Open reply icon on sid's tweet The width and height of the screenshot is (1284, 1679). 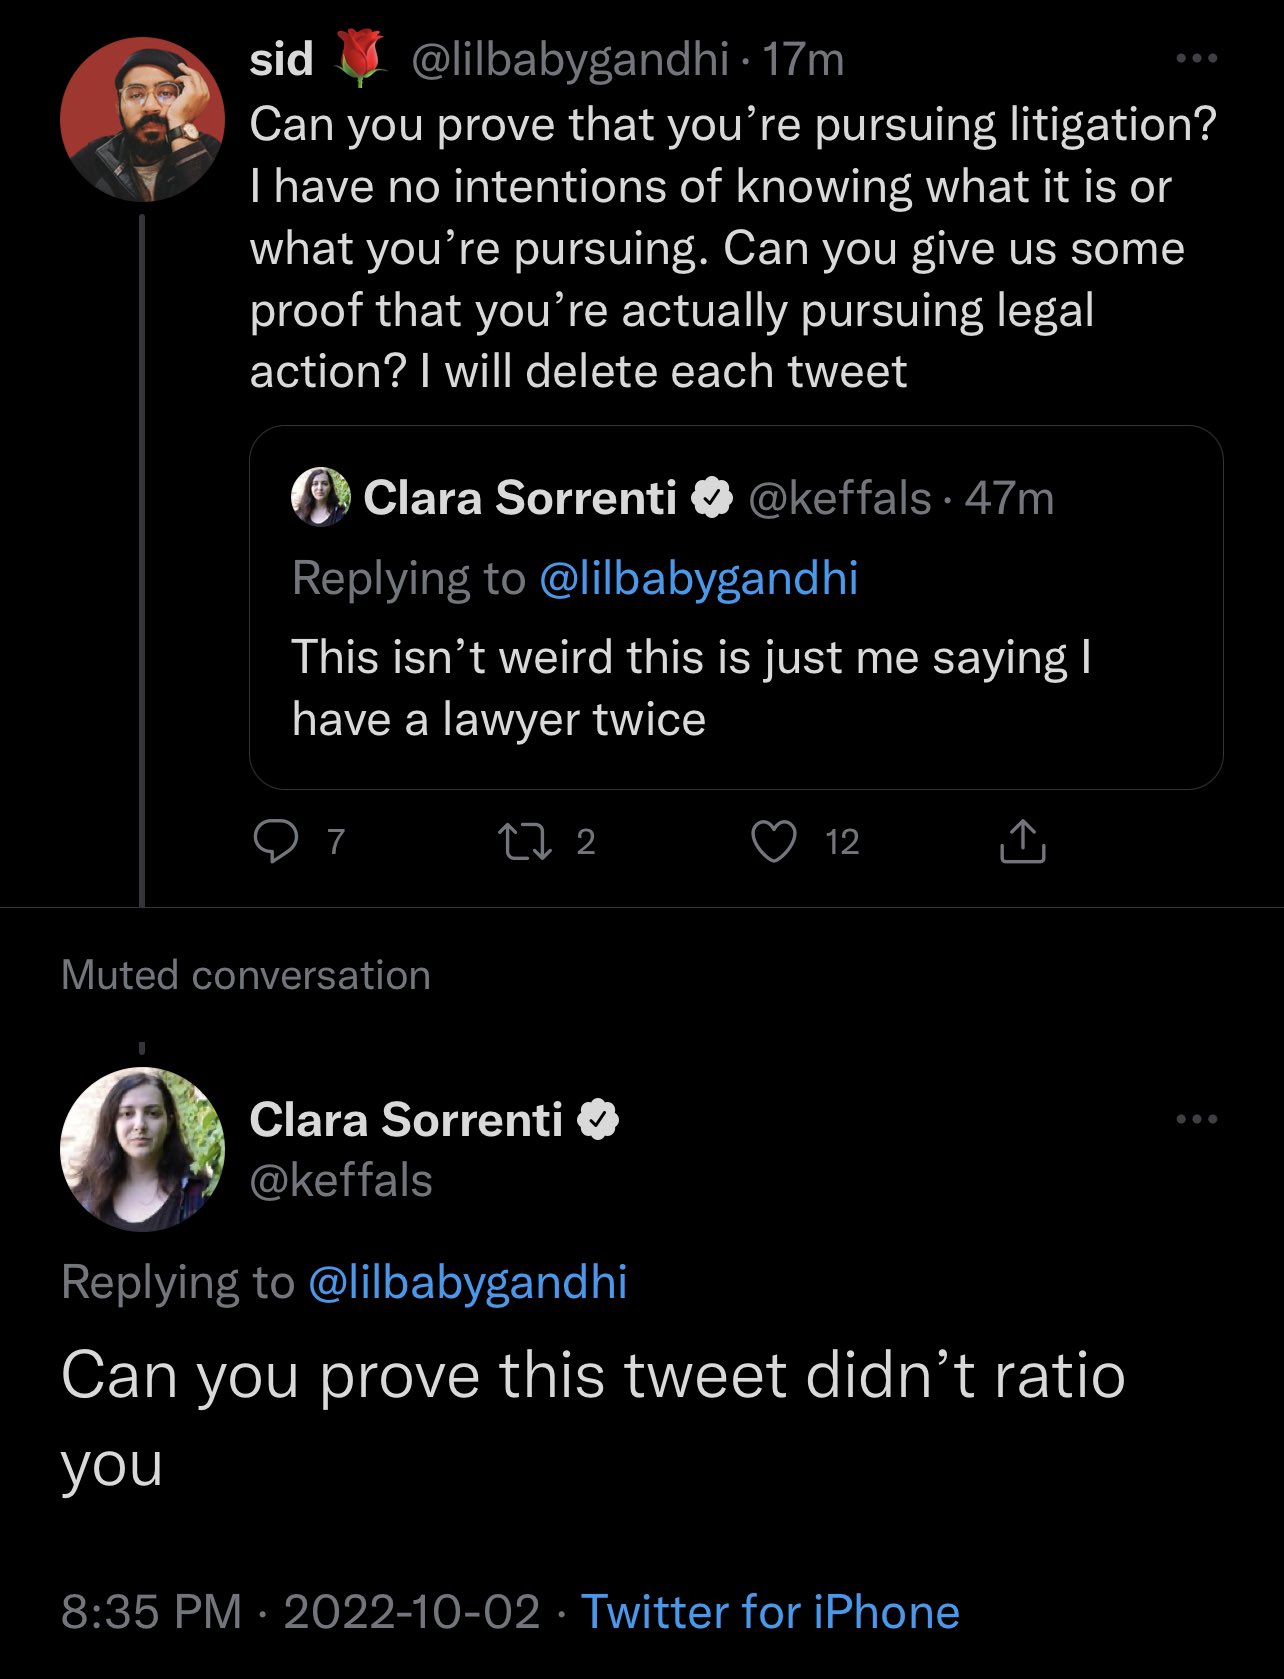[x=275, y=841]
